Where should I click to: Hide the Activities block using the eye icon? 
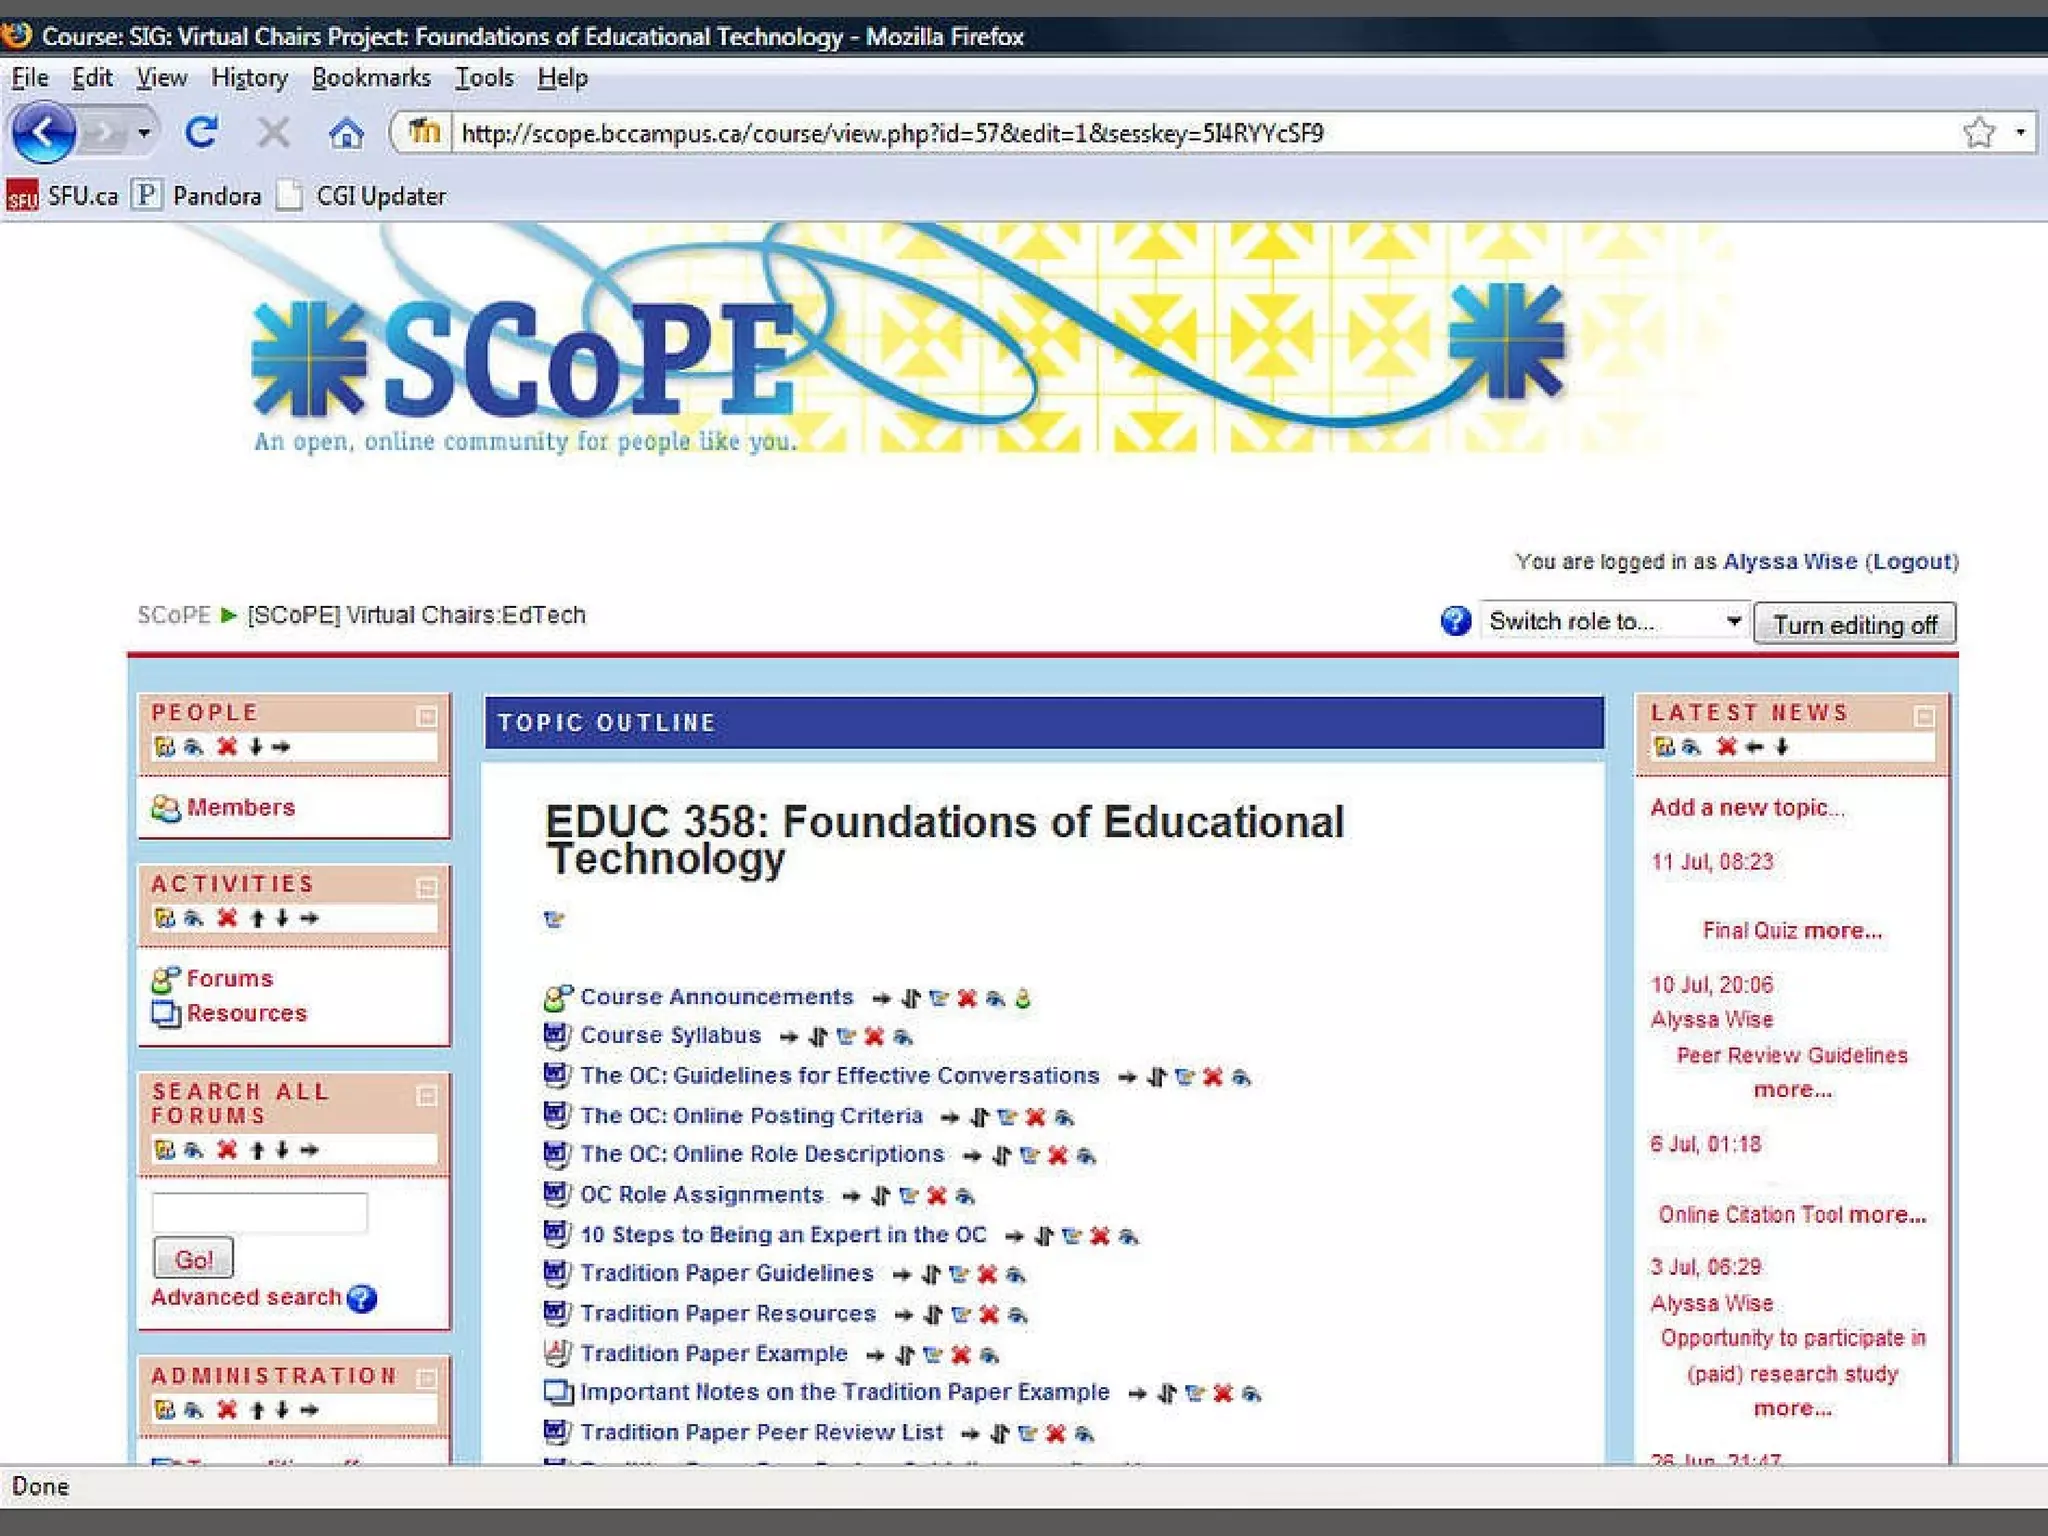[x=194, y=917]
